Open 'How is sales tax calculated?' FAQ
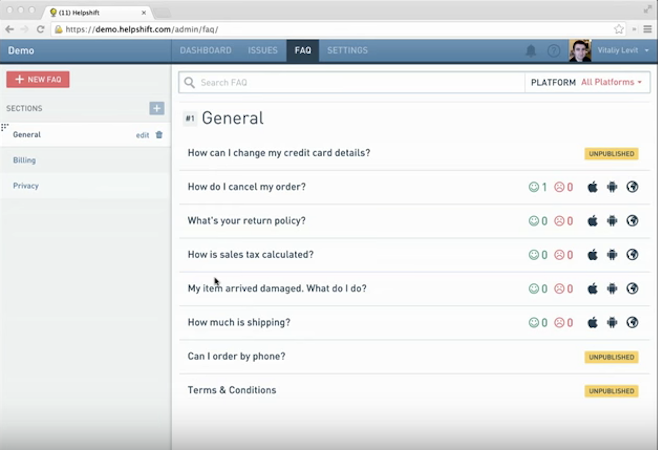This screenshot has height=450, width=658. pos(251,255)
